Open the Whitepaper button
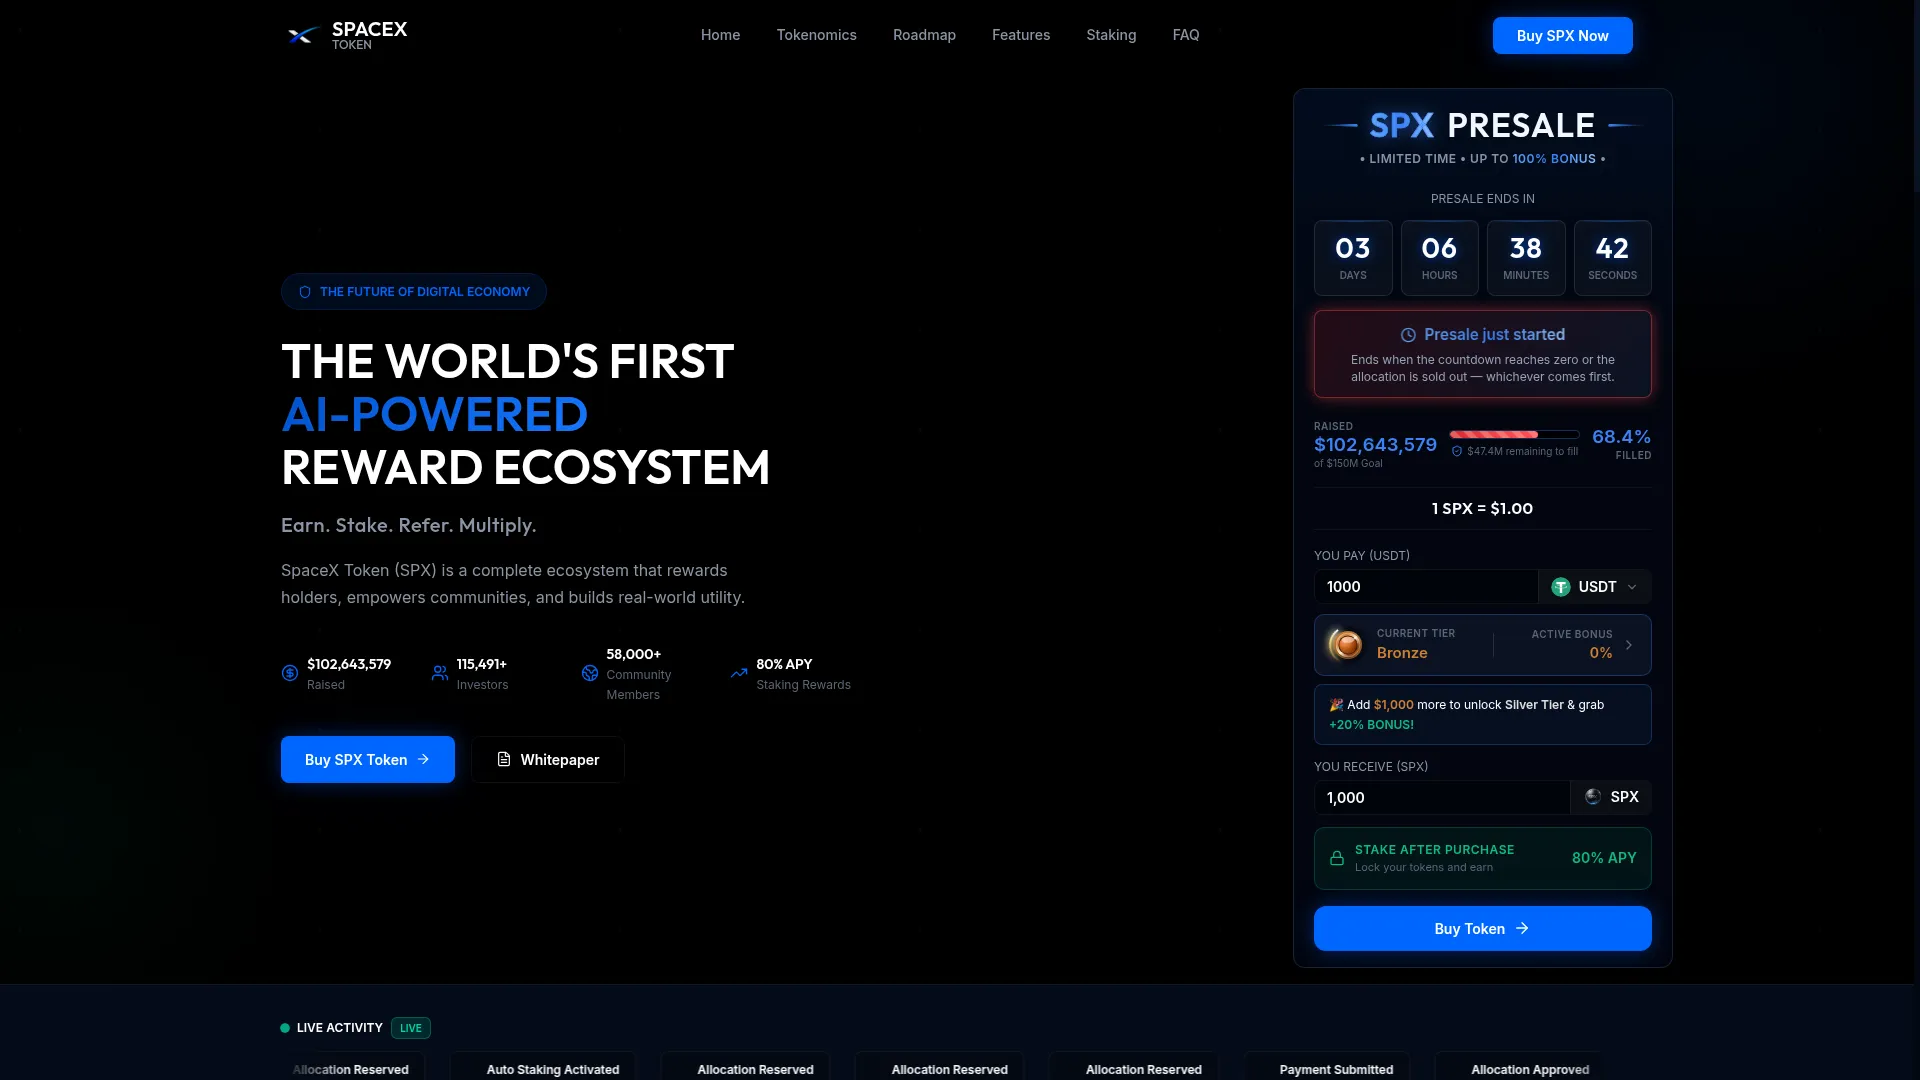 tap(548, 759)
